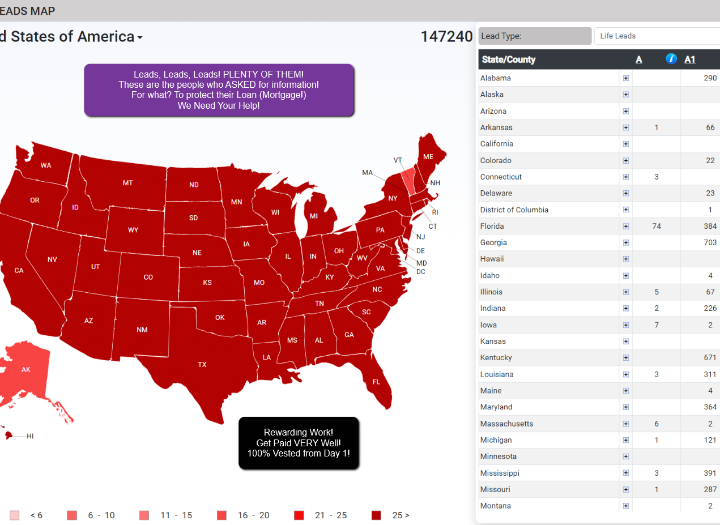Expand the Kentucky row

(626, 358)
